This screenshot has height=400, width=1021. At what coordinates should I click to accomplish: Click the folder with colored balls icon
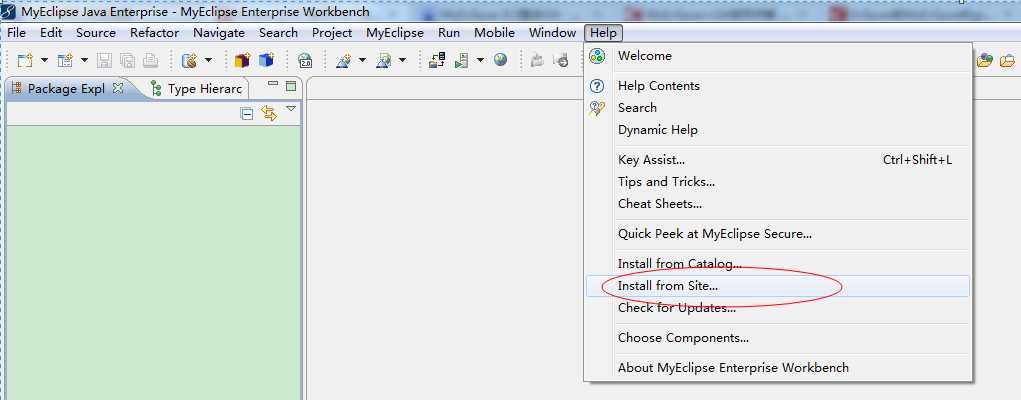(985, 61)
